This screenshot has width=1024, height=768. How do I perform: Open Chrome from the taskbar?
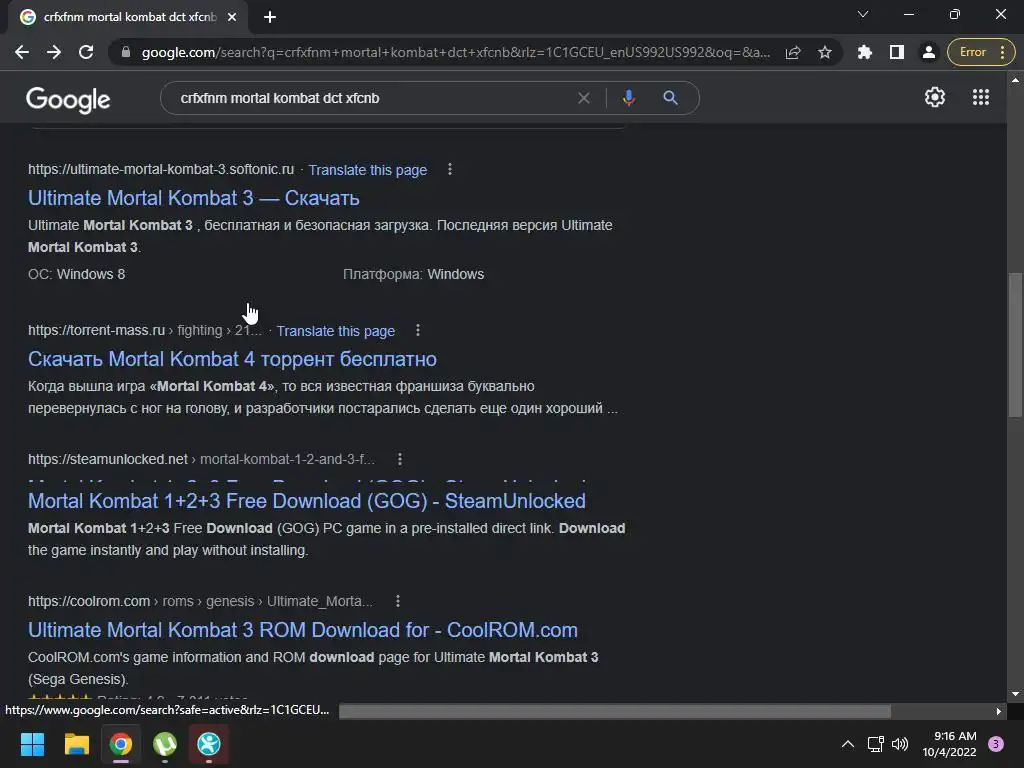(x=121, y=744)
